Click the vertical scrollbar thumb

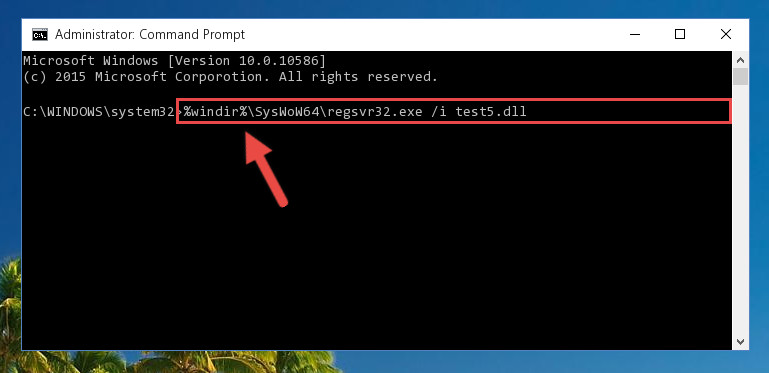pyautogui.click(x=741, y=77)
